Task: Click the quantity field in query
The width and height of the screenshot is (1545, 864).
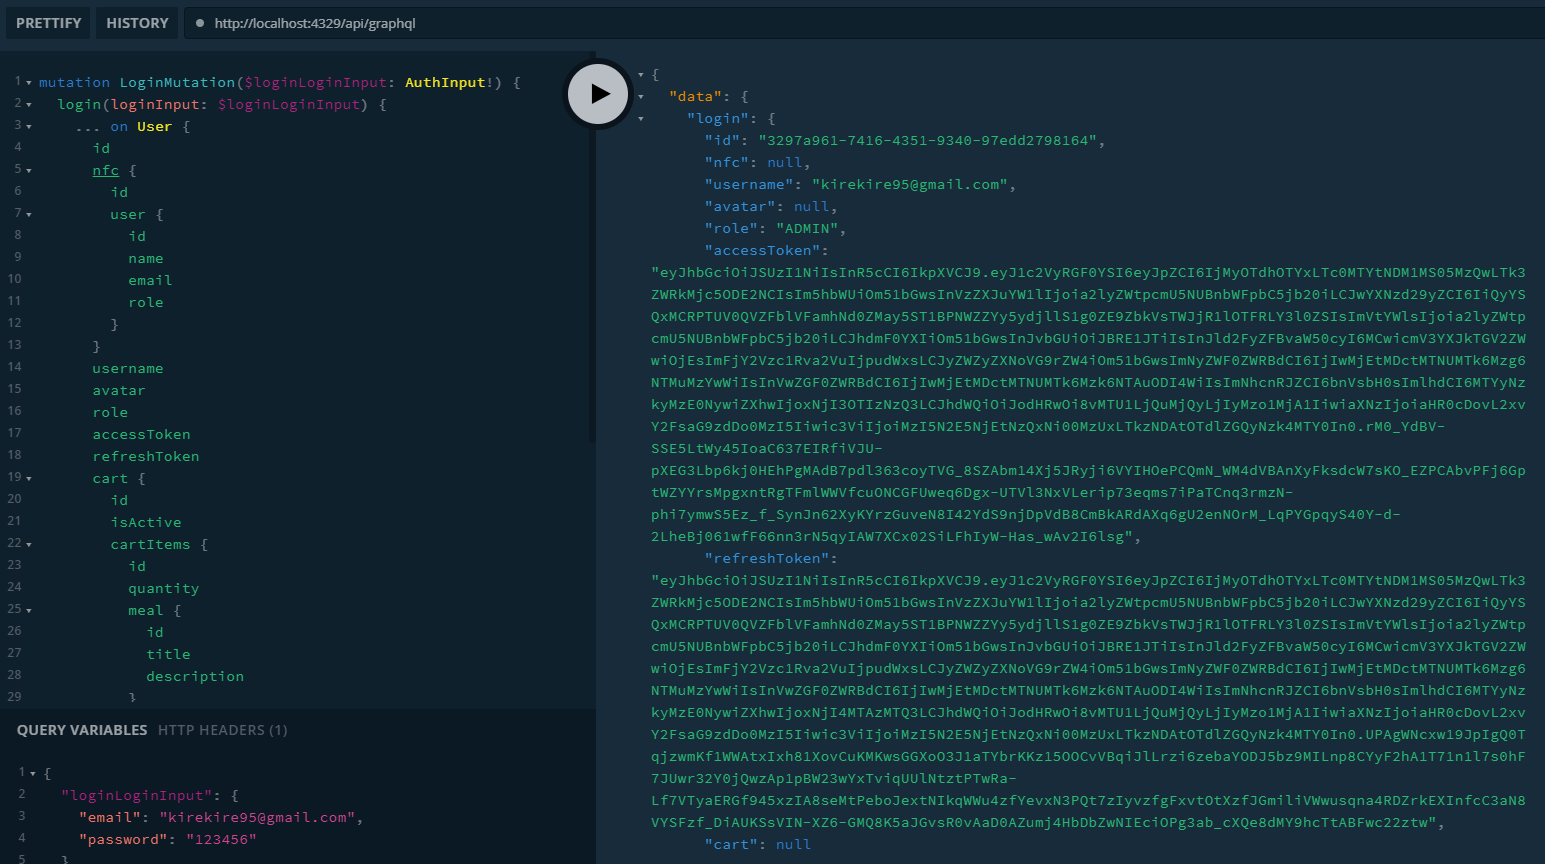Action: [x=164, y=589]
